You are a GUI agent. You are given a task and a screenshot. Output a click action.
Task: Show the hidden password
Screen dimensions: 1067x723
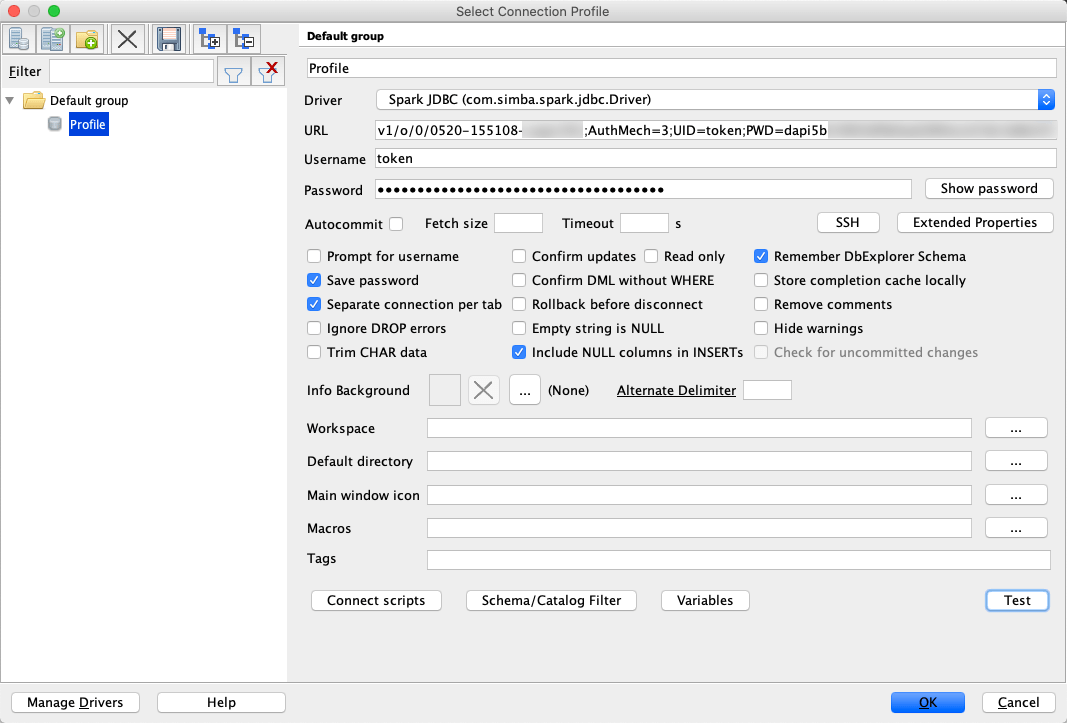(988, 188)
